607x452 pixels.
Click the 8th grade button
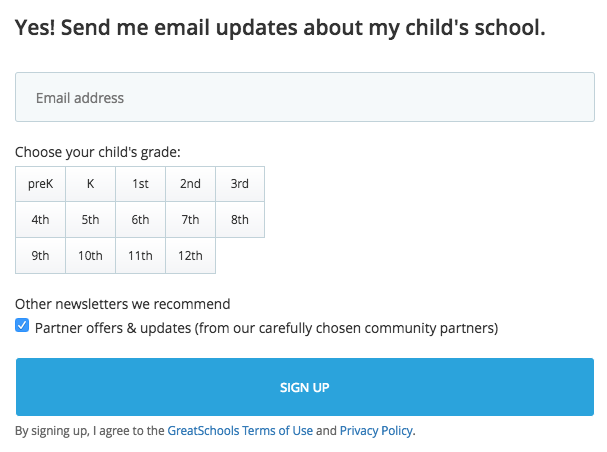click(240, 220)
